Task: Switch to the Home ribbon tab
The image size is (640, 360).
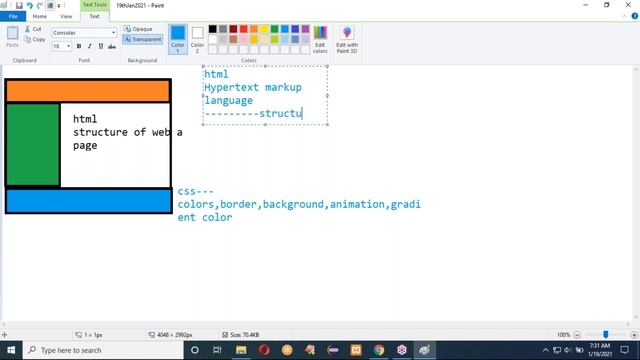Action: 40,16
